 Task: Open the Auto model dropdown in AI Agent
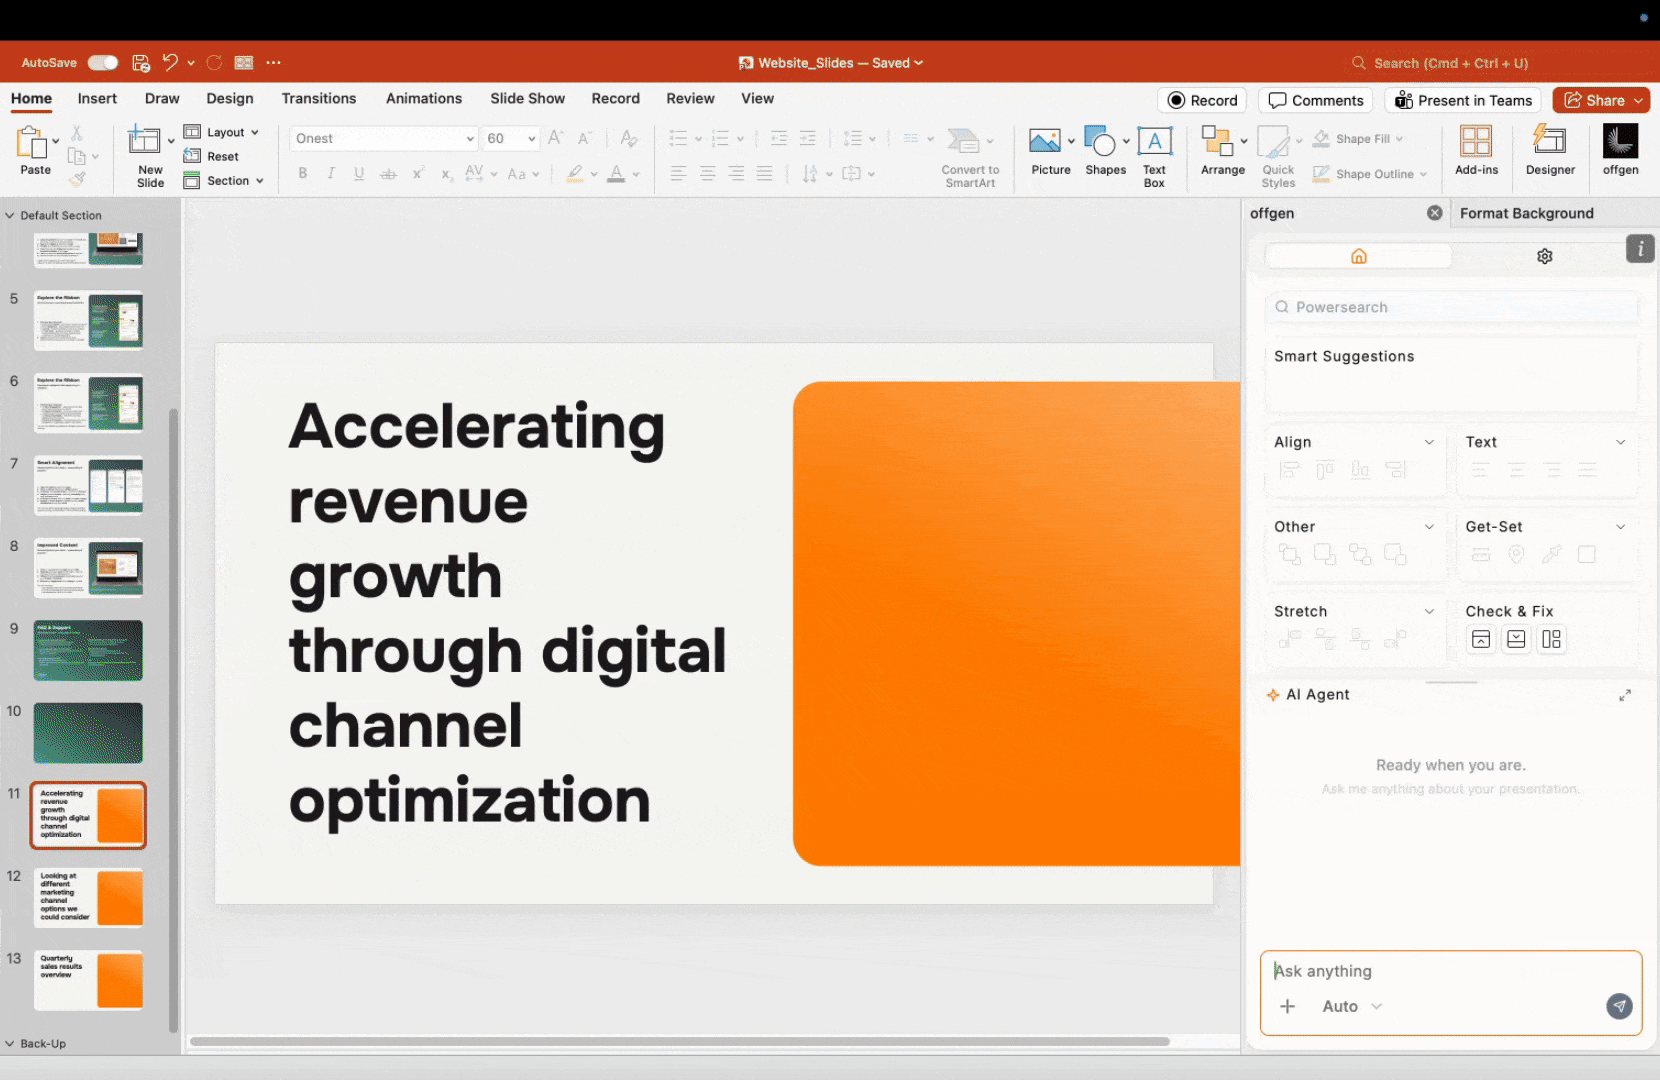click(1351, 1006)
